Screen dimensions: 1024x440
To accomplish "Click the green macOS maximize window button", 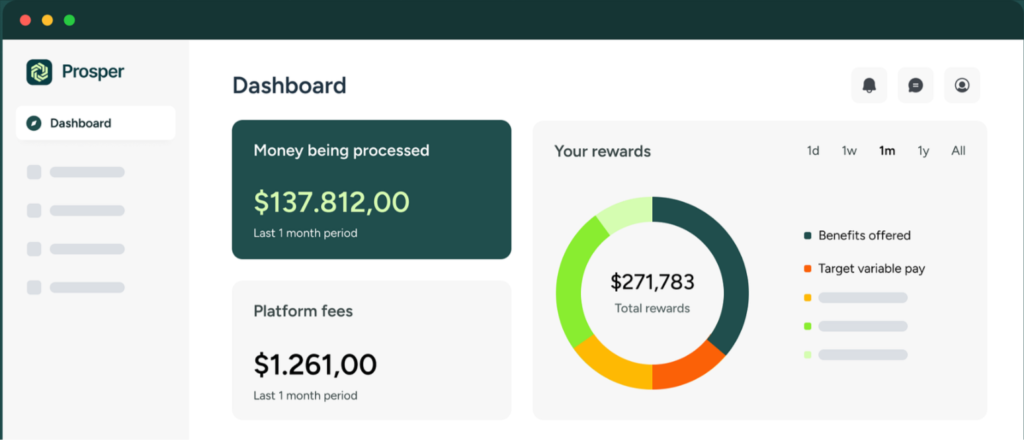I will [69, 20].
